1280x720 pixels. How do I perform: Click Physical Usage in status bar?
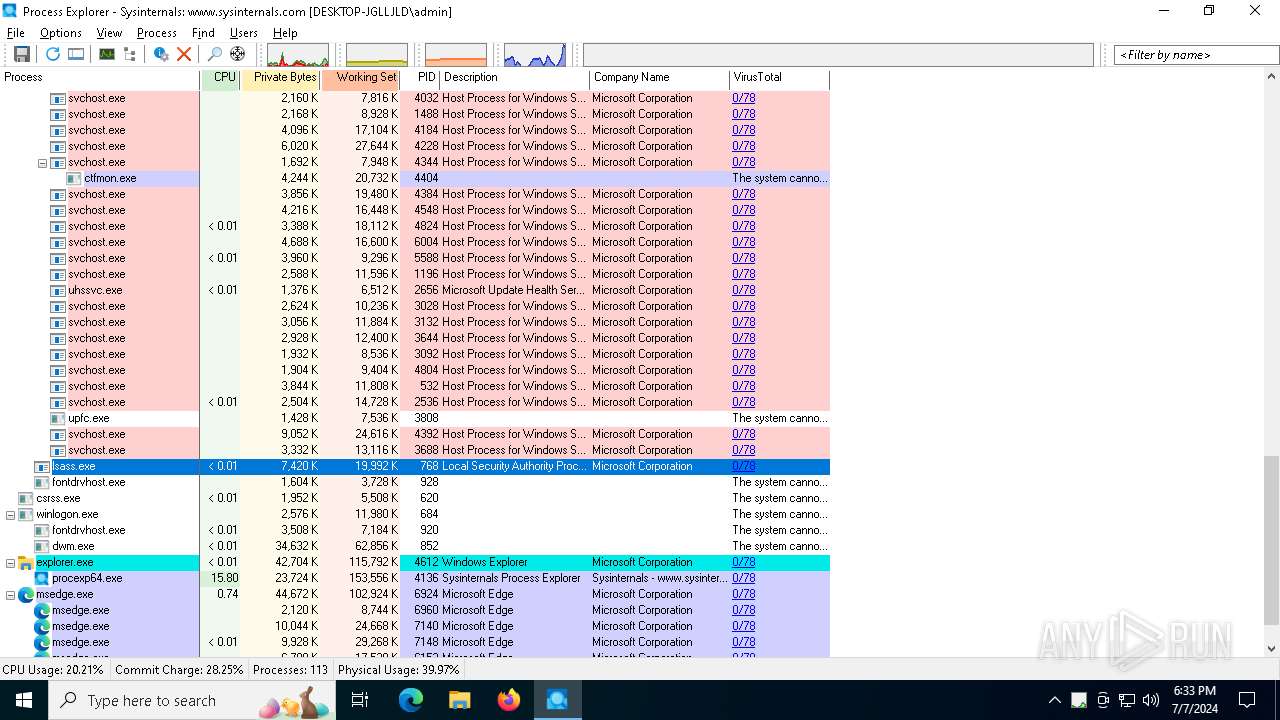point(399,670)
